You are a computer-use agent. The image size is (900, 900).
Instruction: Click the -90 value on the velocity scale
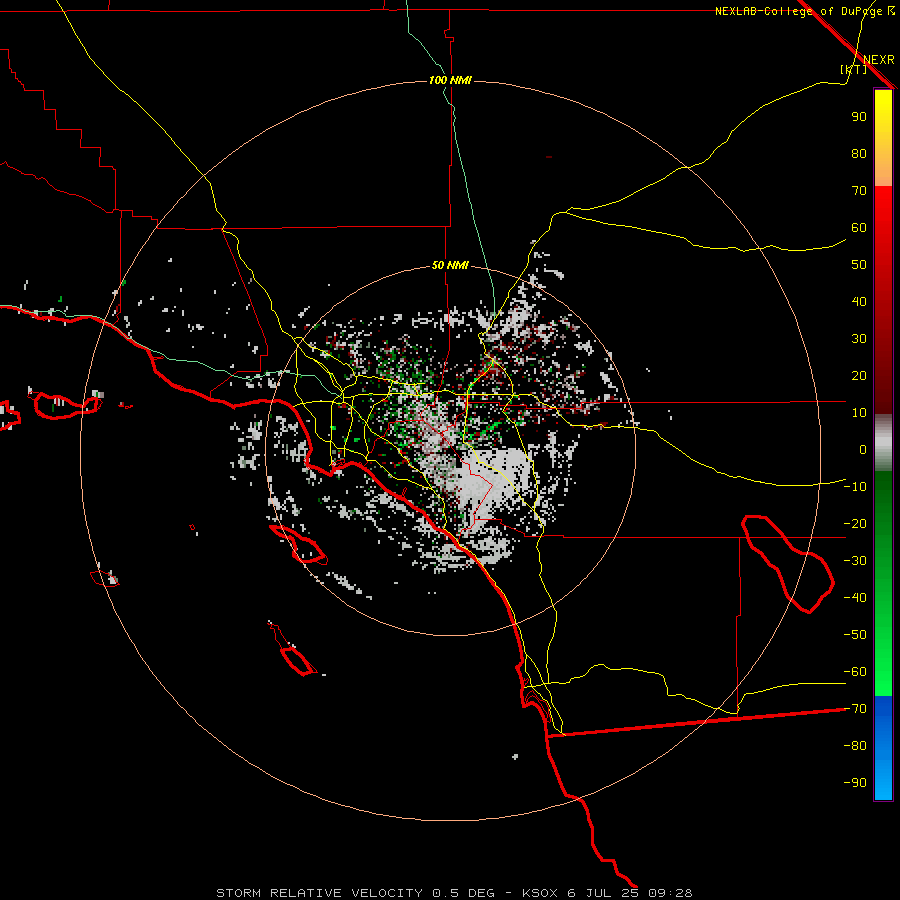855,783
